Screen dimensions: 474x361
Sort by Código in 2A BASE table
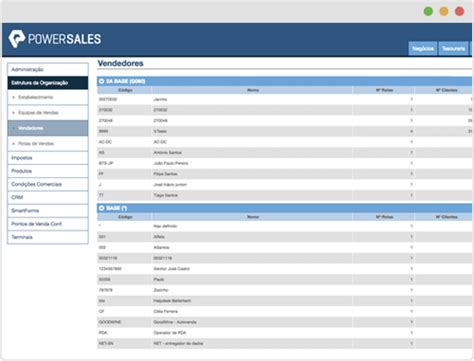[x=125, y=90]
